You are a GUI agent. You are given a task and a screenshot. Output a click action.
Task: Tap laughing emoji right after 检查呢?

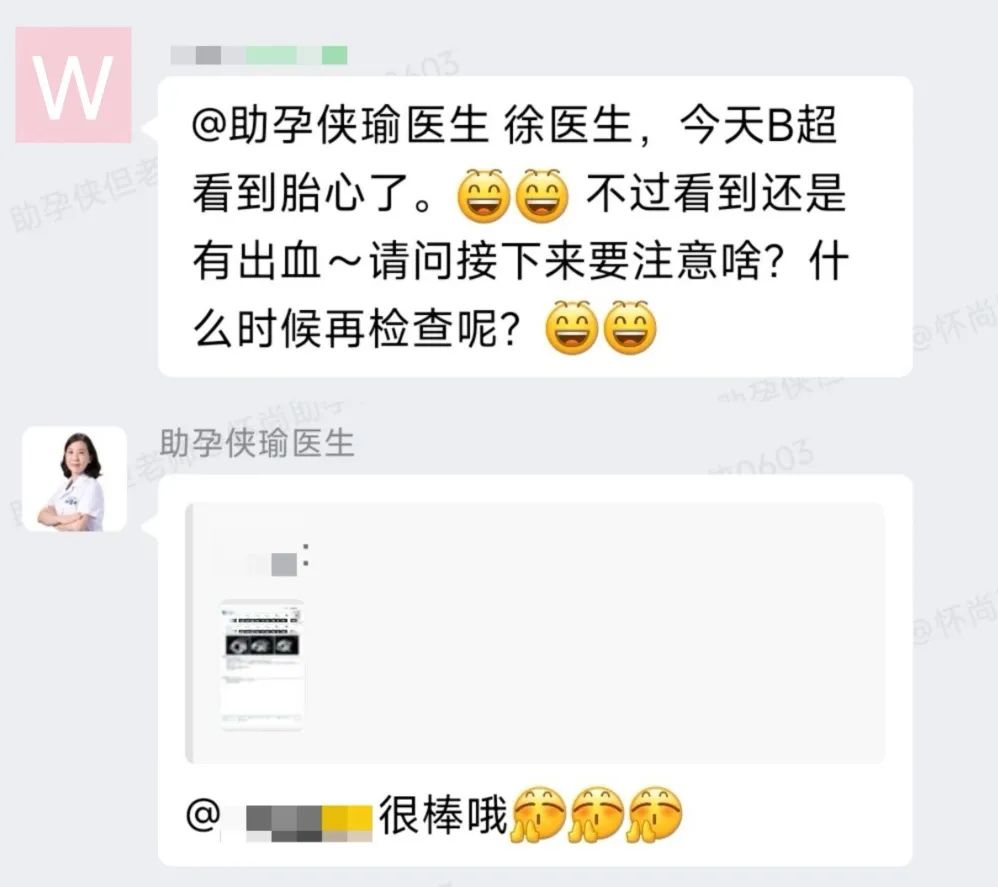click(x=572, y=327)
